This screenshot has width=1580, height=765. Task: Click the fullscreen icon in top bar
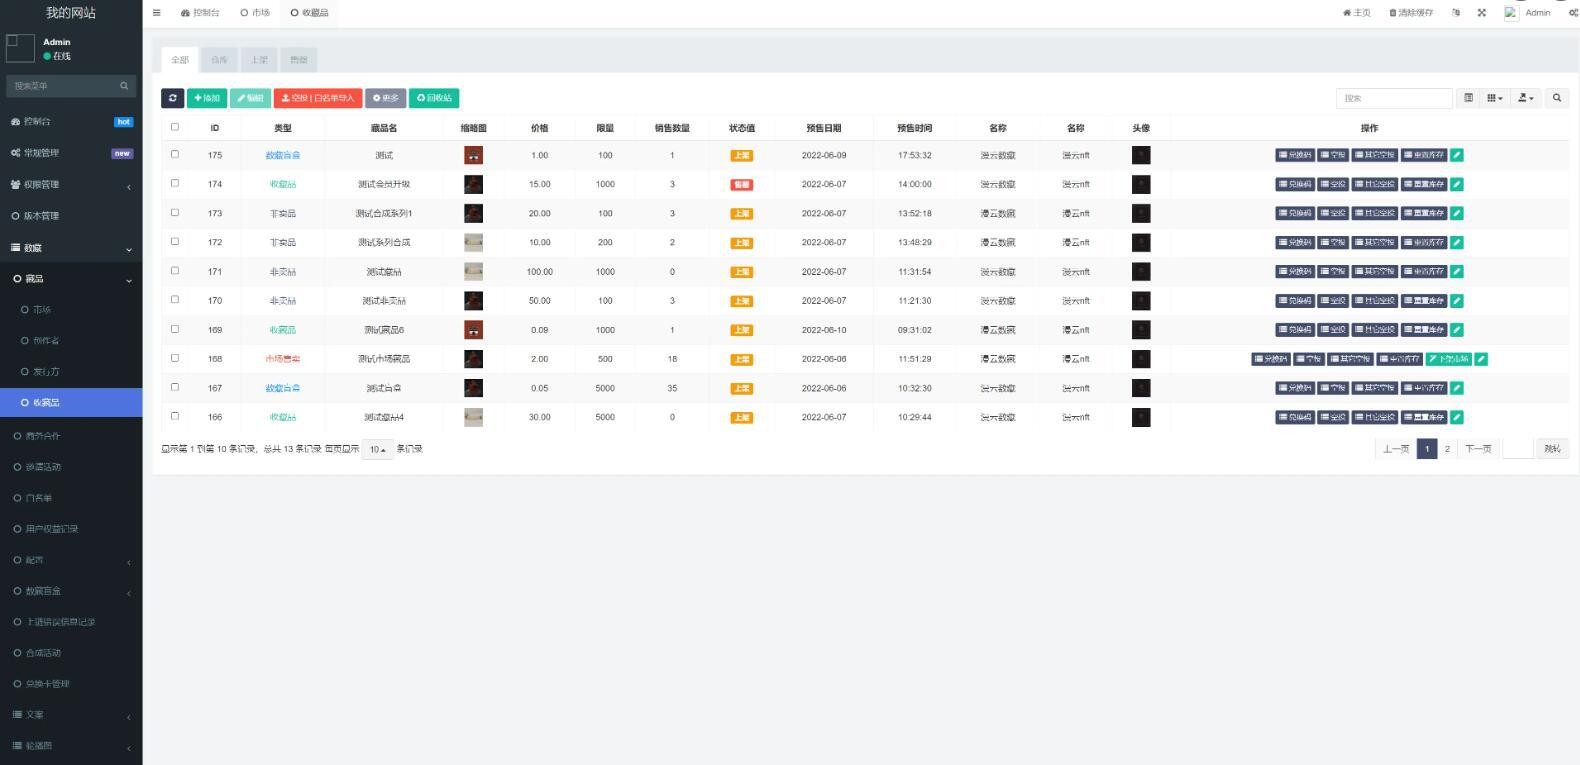pos(1482,13)
